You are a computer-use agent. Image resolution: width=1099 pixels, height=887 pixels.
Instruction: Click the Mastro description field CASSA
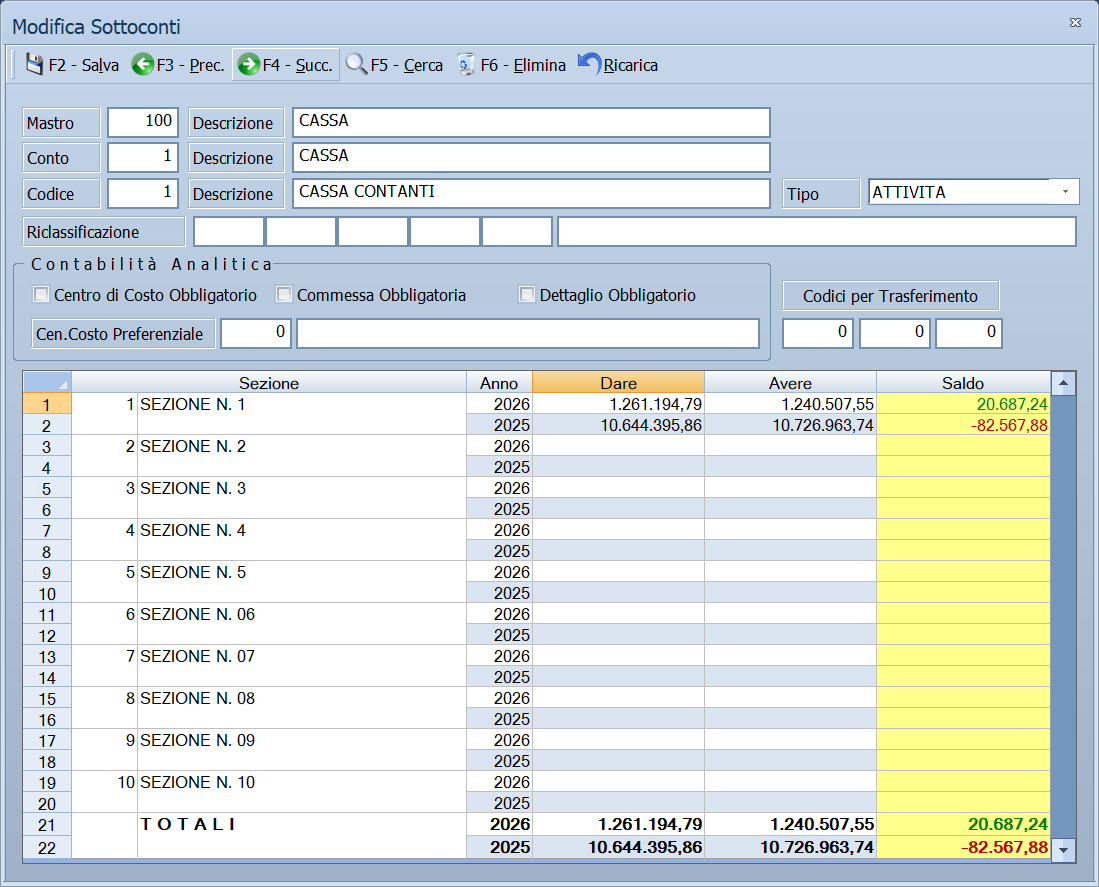tap(531, 122)
